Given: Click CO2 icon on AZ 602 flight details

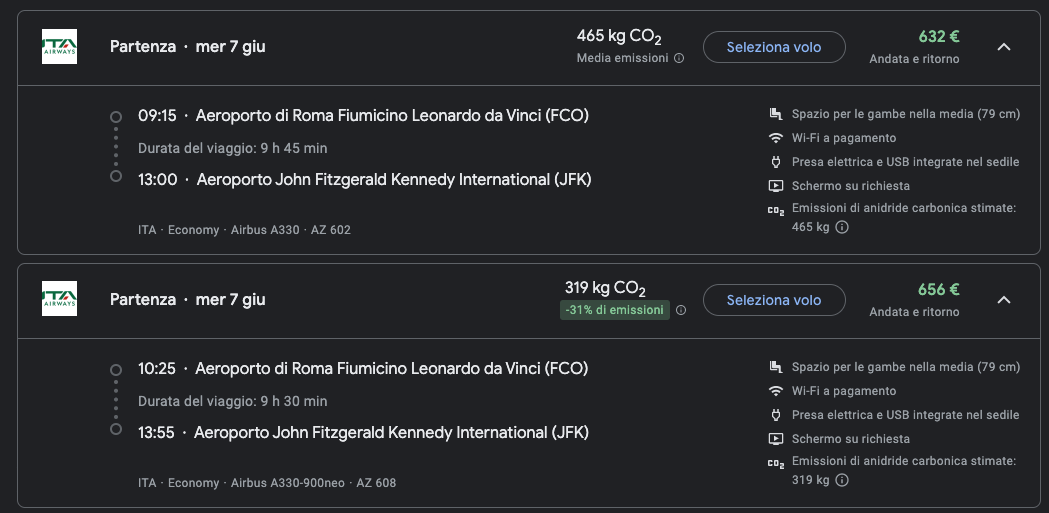Looking at the screenshot, I should pyautogui.click(x=775, y=211).
